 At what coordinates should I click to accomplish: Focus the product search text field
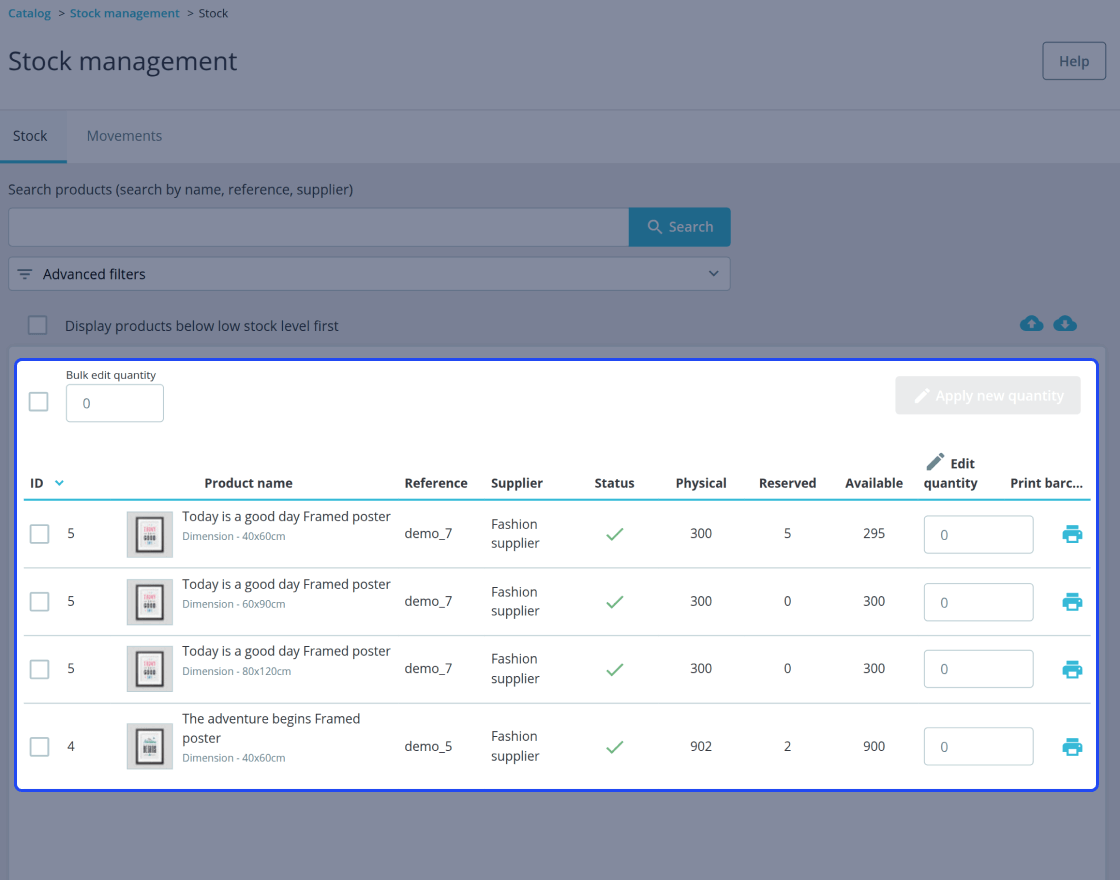coord(319,227)
